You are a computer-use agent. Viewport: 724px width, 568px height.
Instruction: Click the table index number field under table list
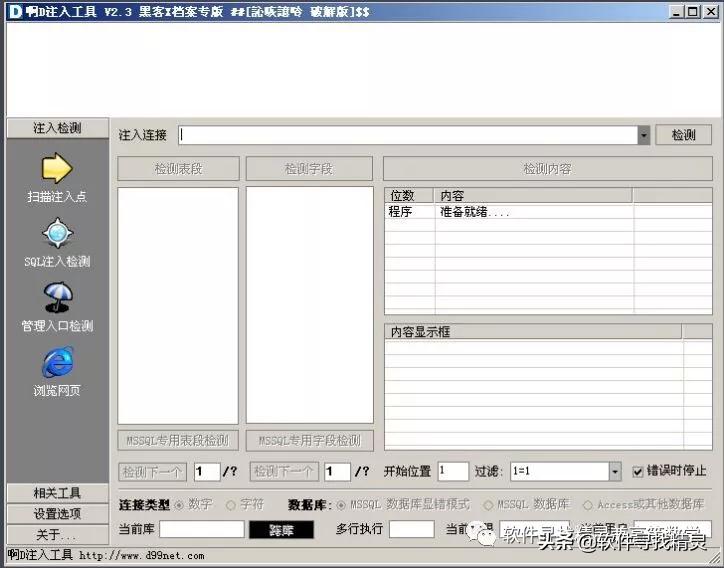click(206, 471)
